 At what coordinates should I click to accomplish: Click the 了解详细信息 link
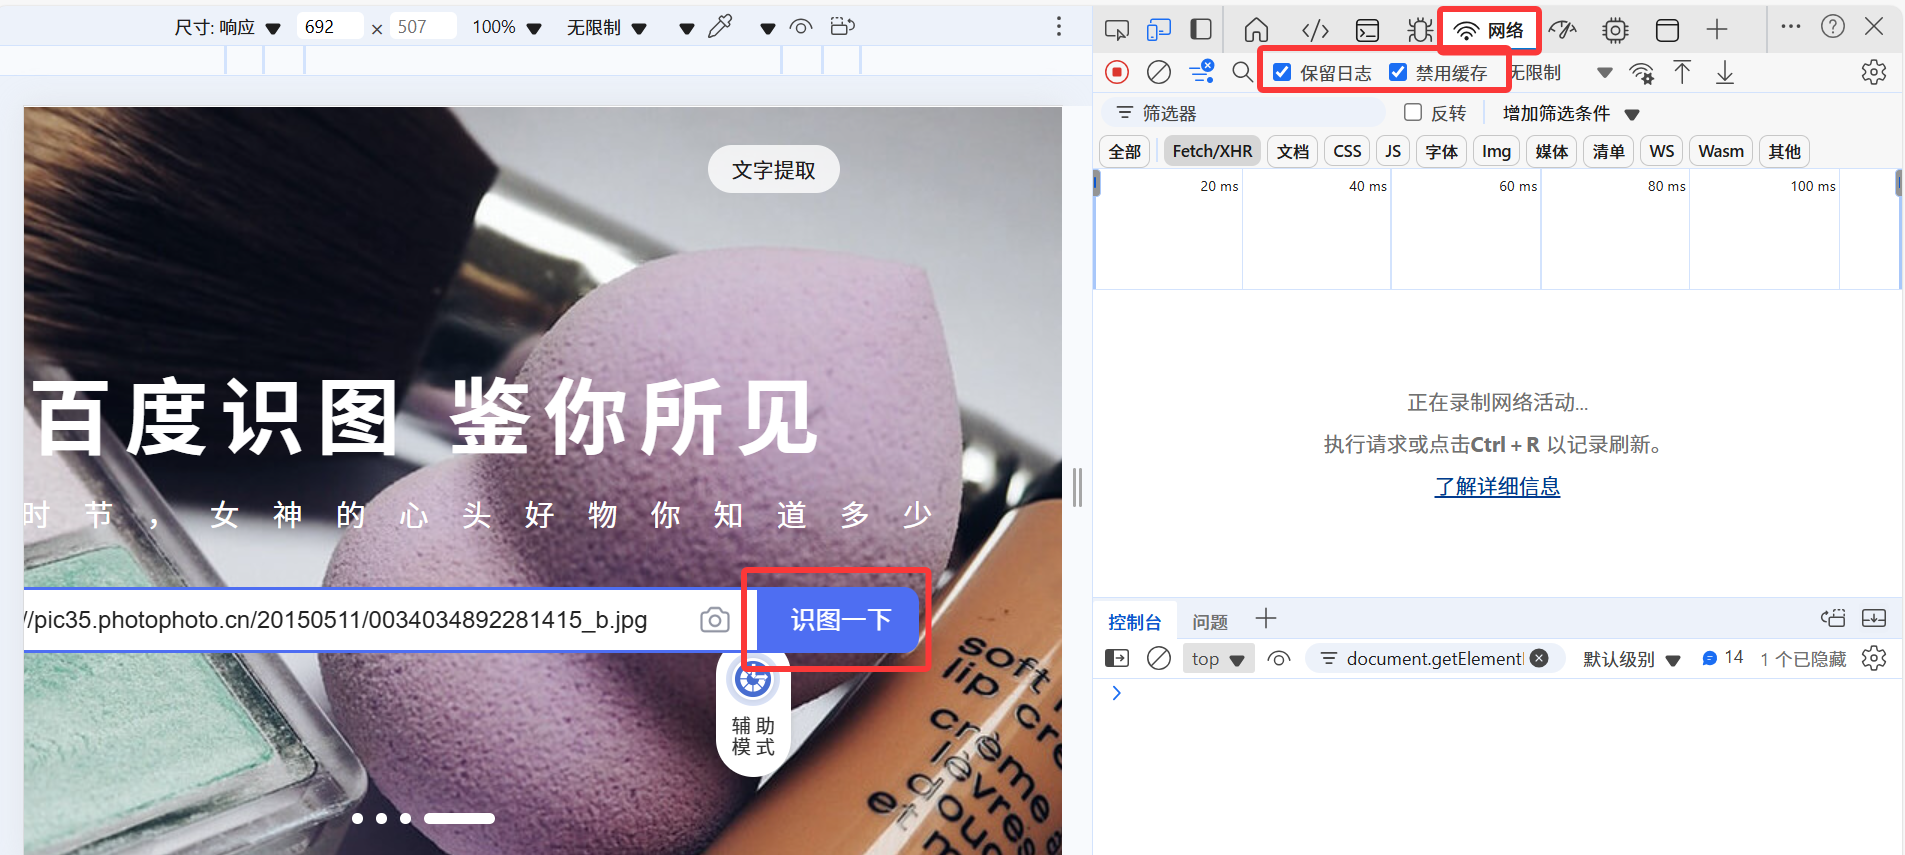click(1497, 486)
